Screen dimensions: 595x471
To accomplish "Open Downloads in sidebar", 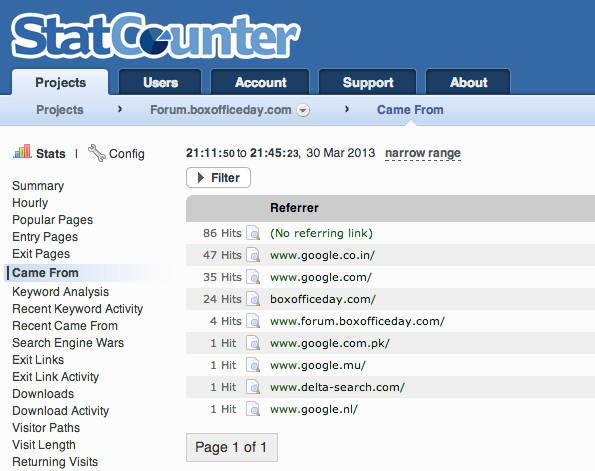I will pyautogui.click(x=43, y=394).
